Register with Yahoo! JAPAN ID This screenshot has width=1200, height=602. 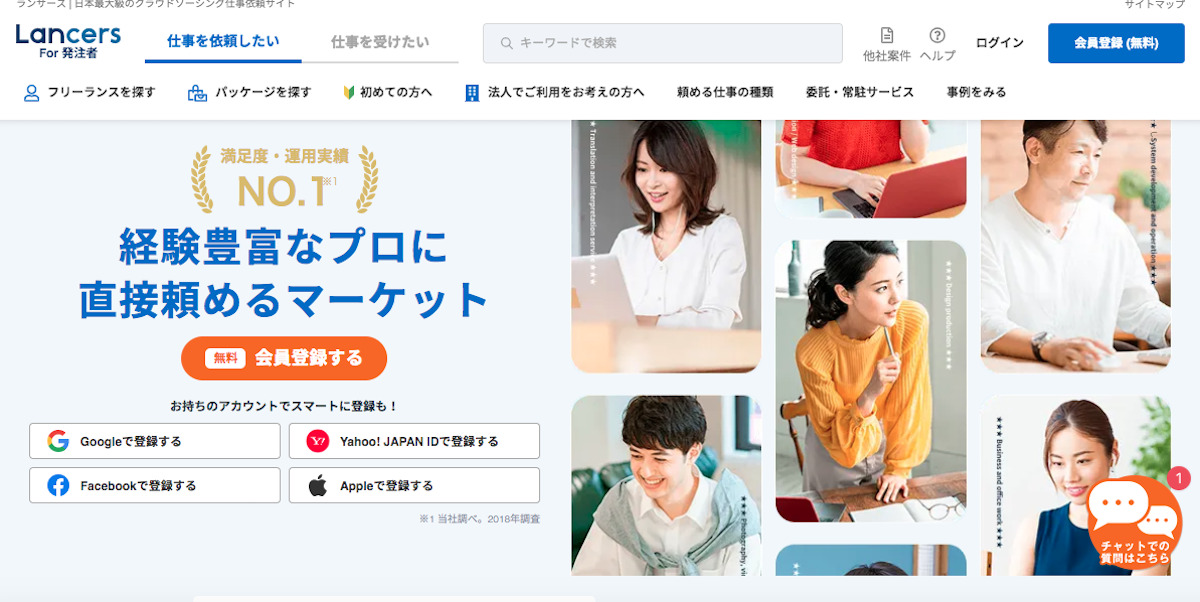(x=414, y=441)
